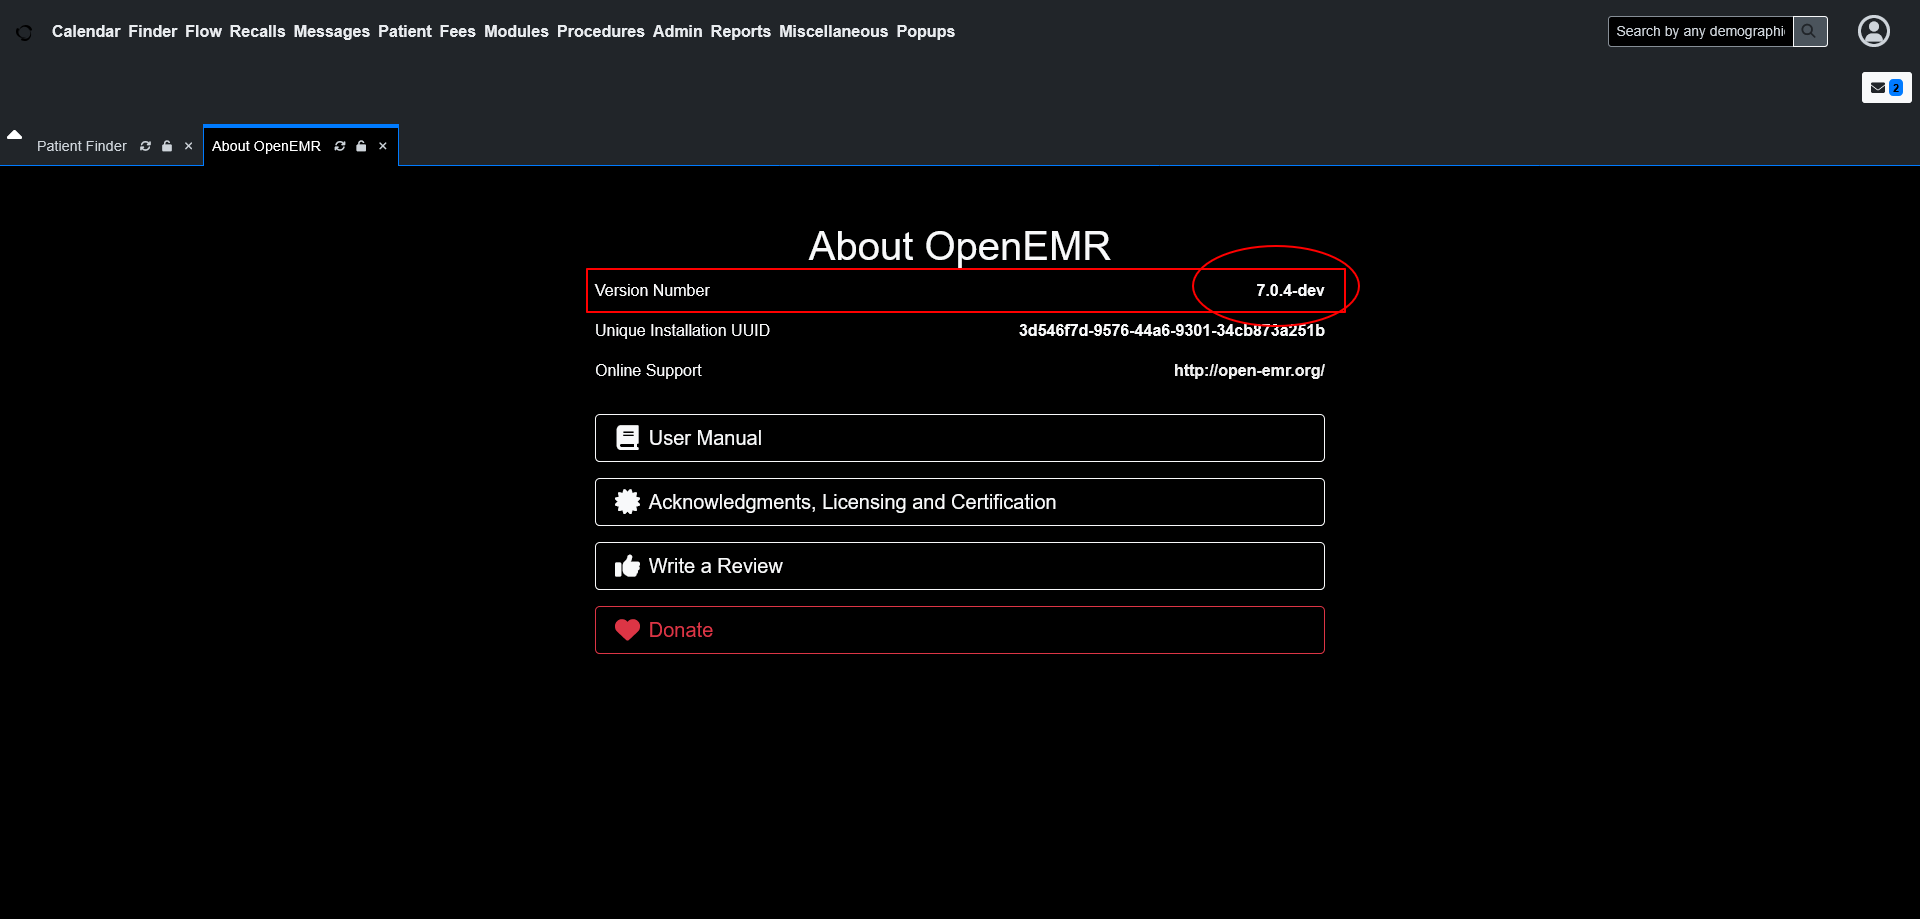Refresh the About OpenEMR tab
The image size is (1920, 919).
point(340,146)
